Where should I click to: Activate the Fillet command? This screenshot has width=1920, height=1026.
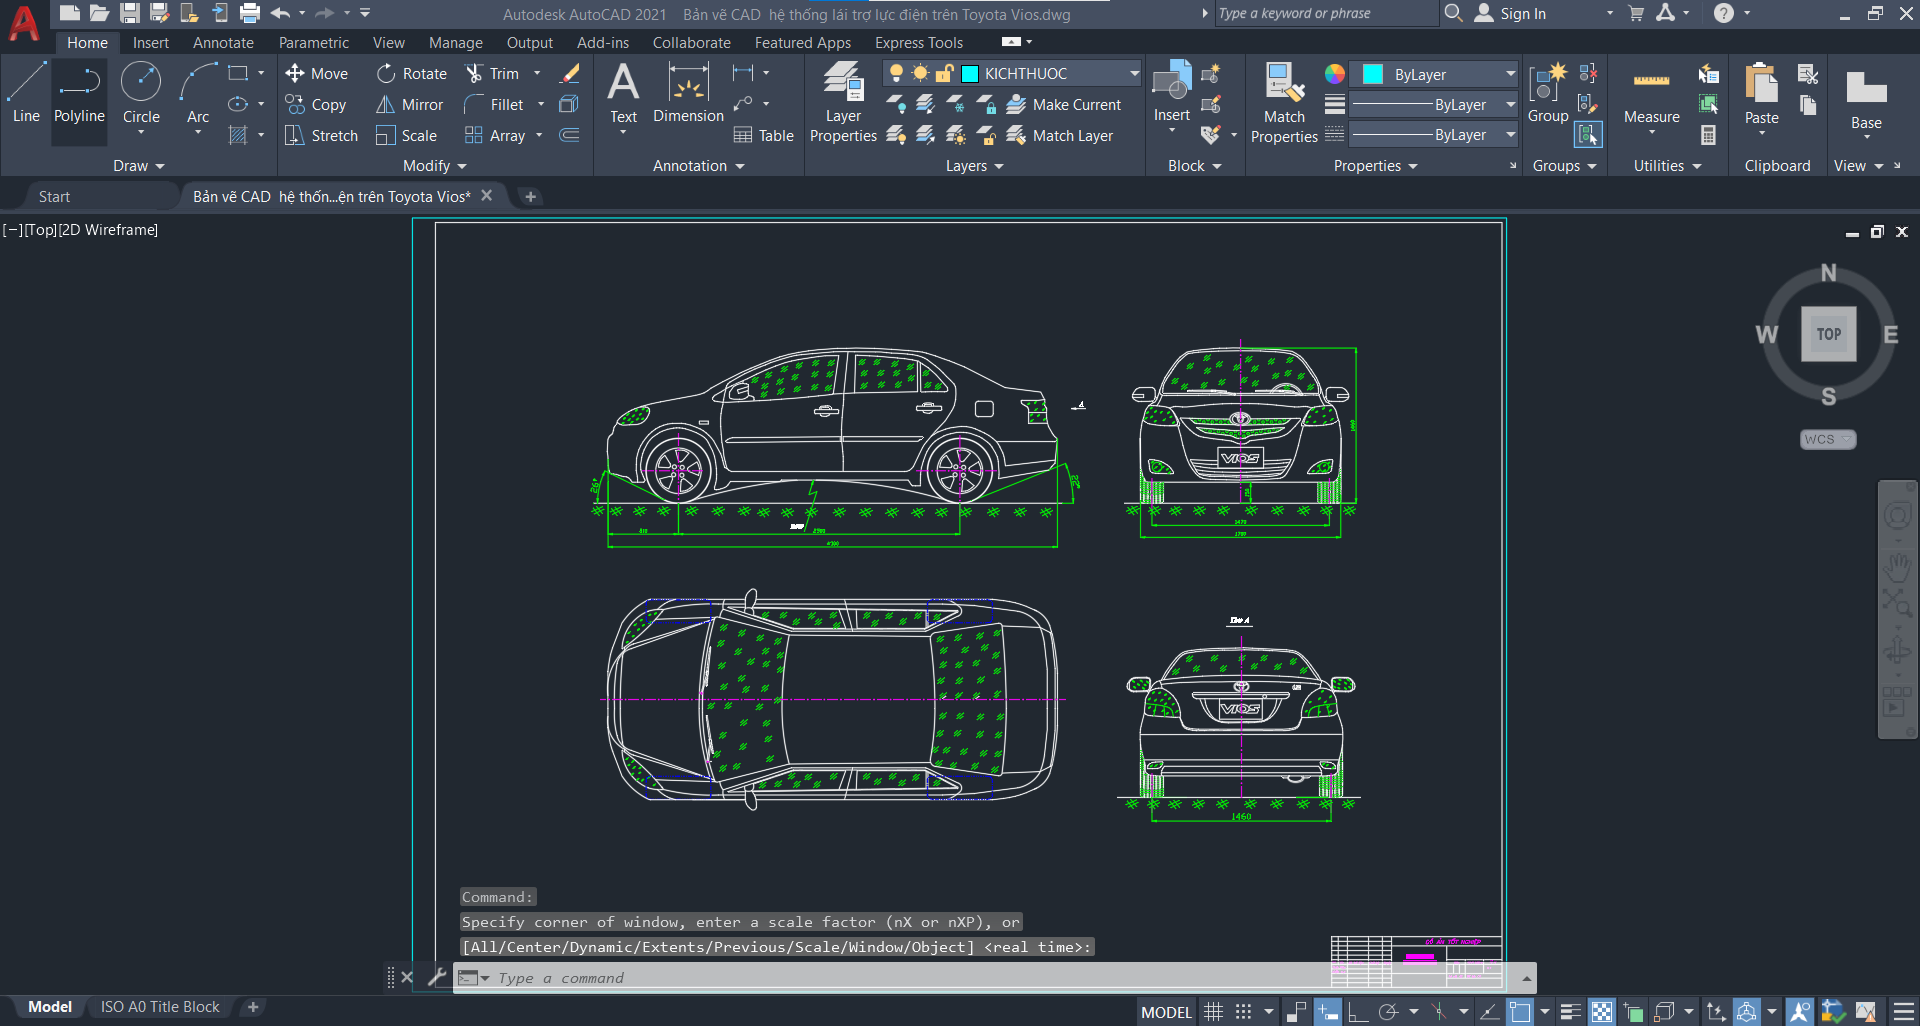[x=494, y=104]
